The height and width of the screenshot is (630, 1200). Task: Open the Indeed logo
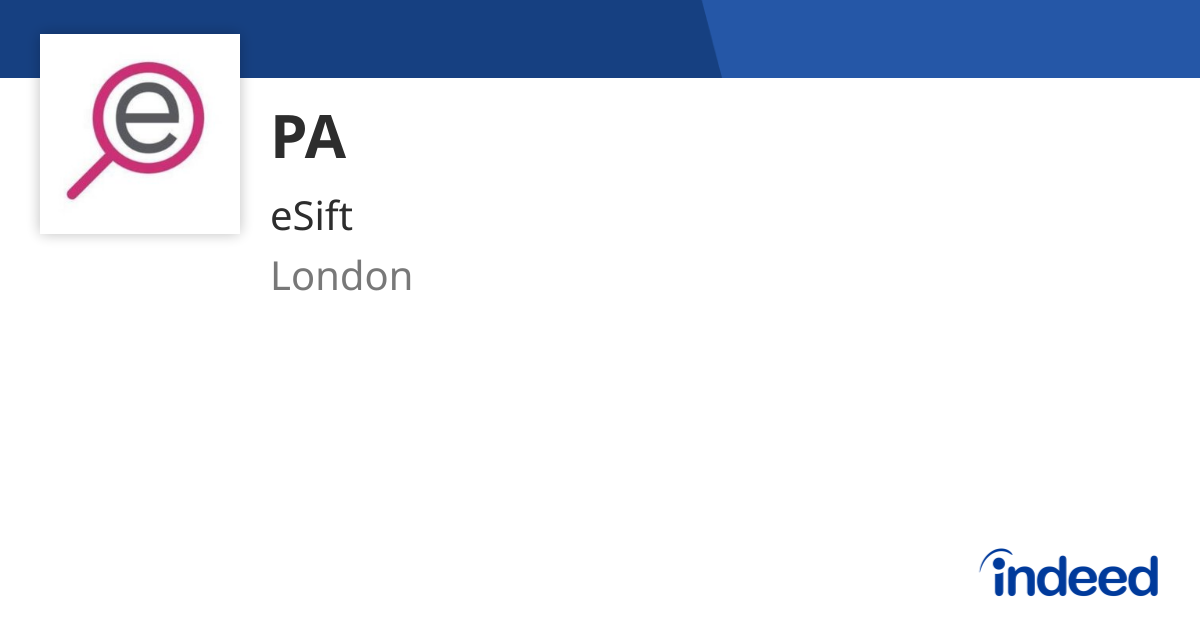tap(1068, 573)
